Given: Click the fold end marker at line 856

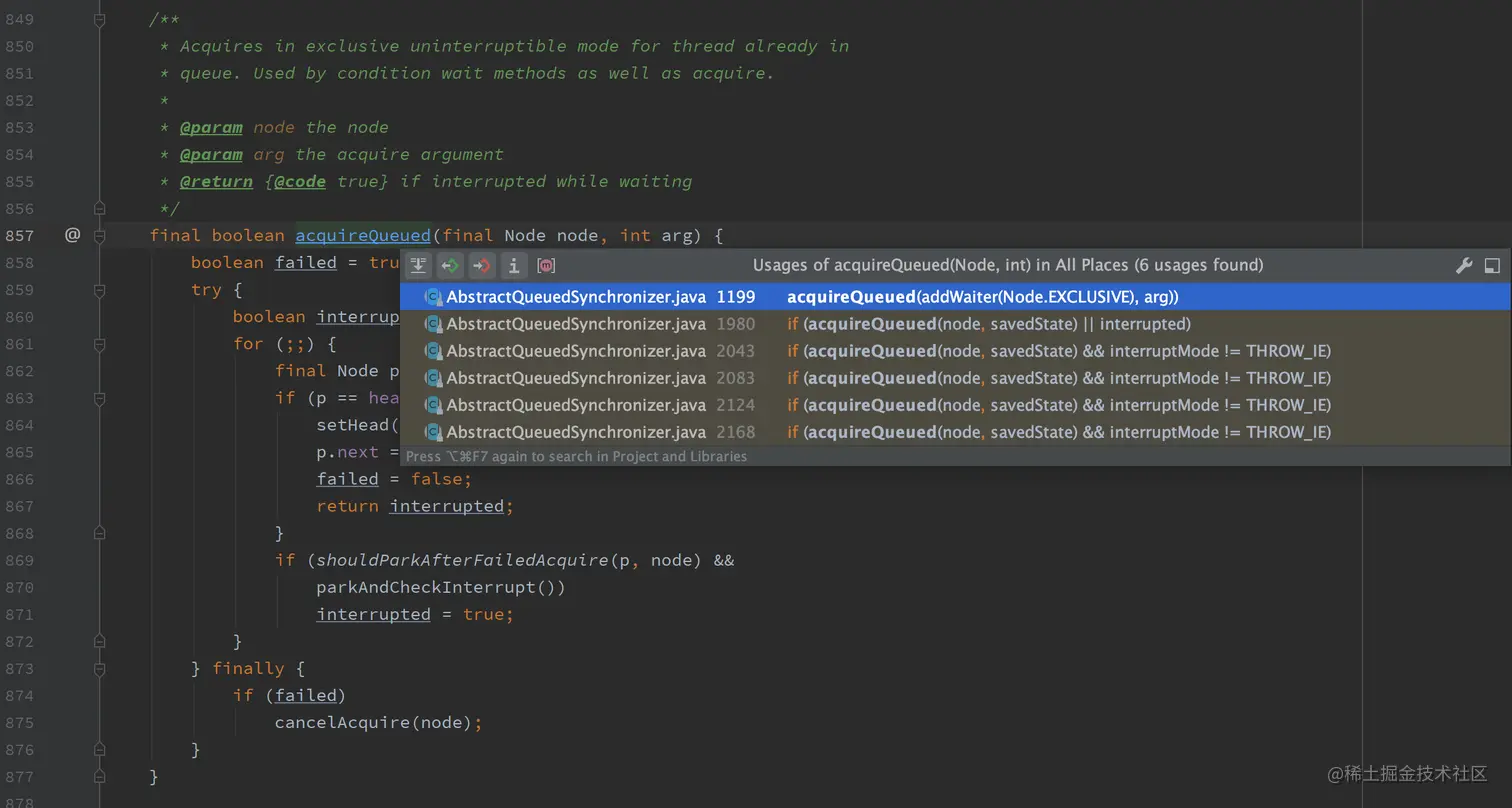Looking at the screenshot, I should (x=99, y=208).
